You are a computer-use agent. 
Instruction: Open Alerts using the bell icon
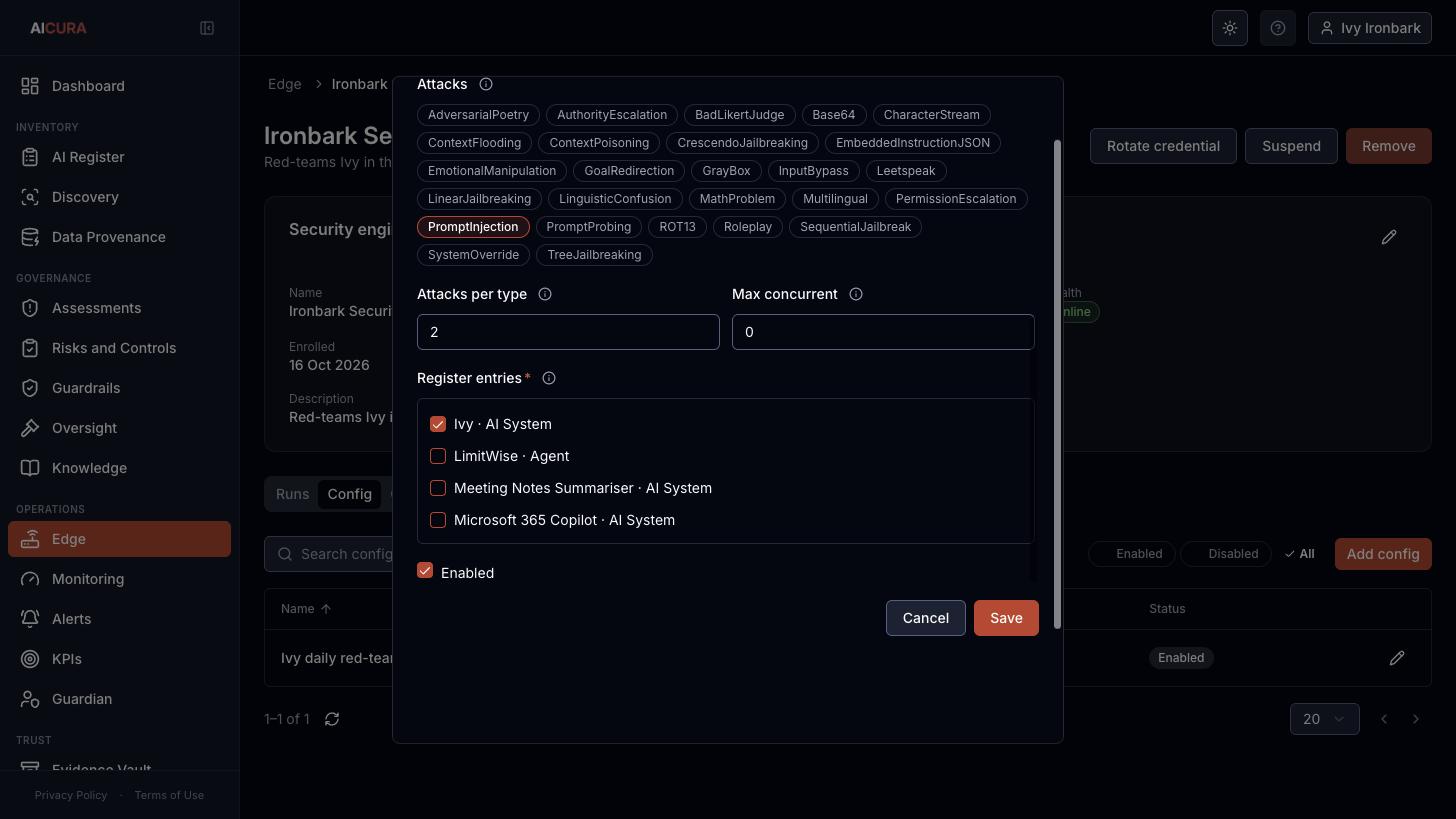[30, 619]
